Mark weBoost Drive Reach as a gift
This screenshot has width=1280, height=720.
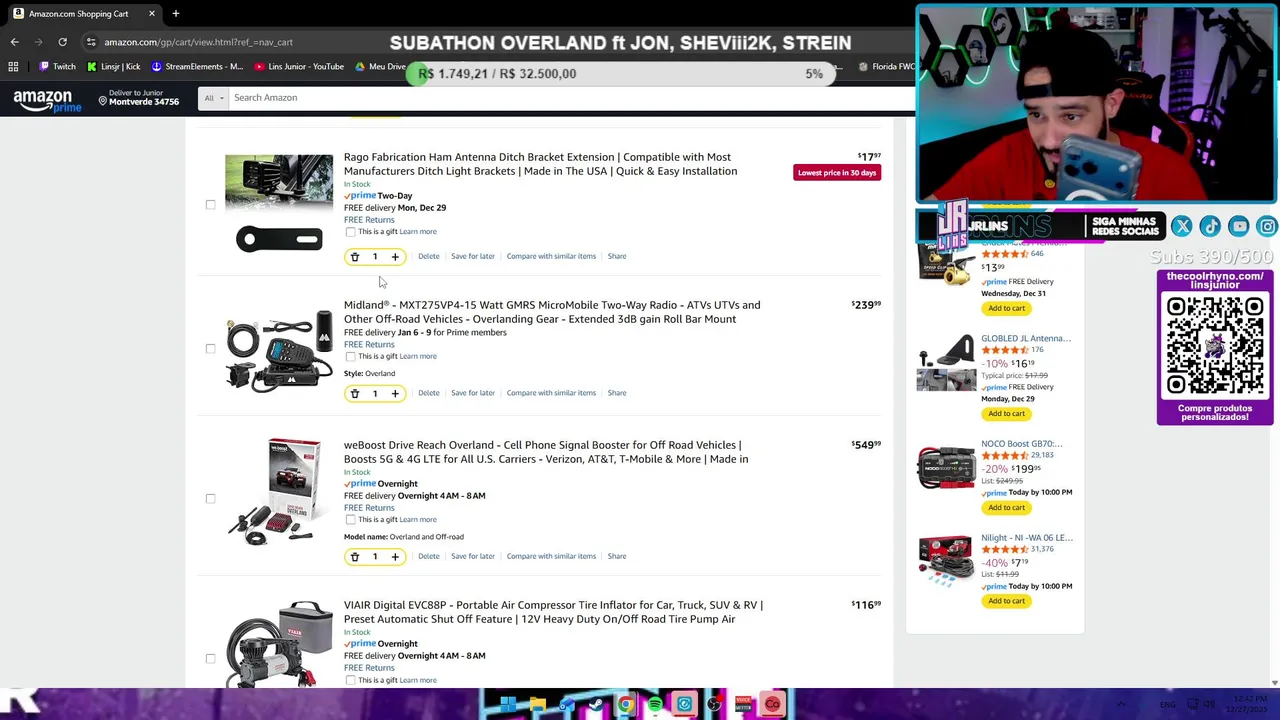(350, 520)
